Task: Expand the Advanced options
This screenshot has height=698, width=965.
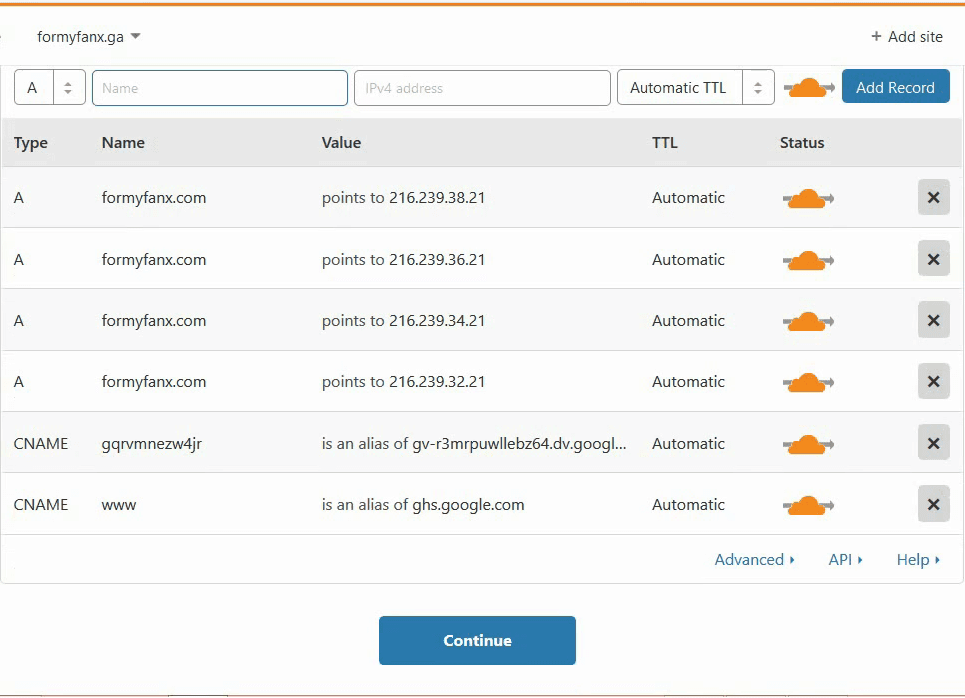Action: tap(754, 560)
